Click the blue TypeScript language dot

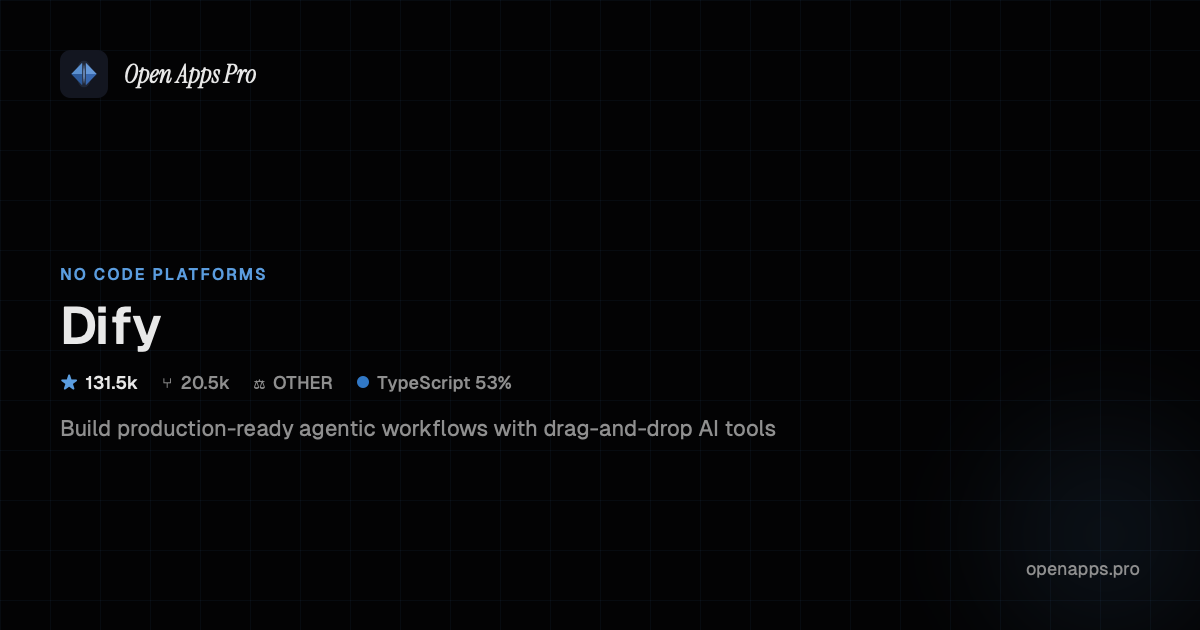363,382
